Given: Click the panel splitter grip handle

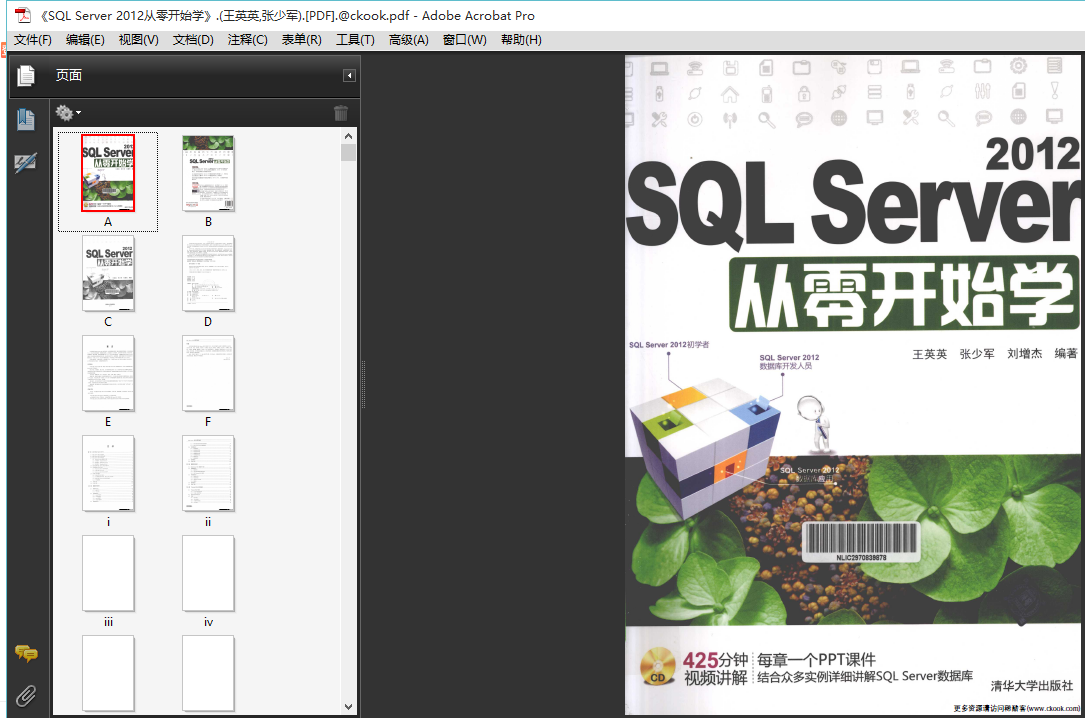Looking at the screenshot, I should 363,384.
